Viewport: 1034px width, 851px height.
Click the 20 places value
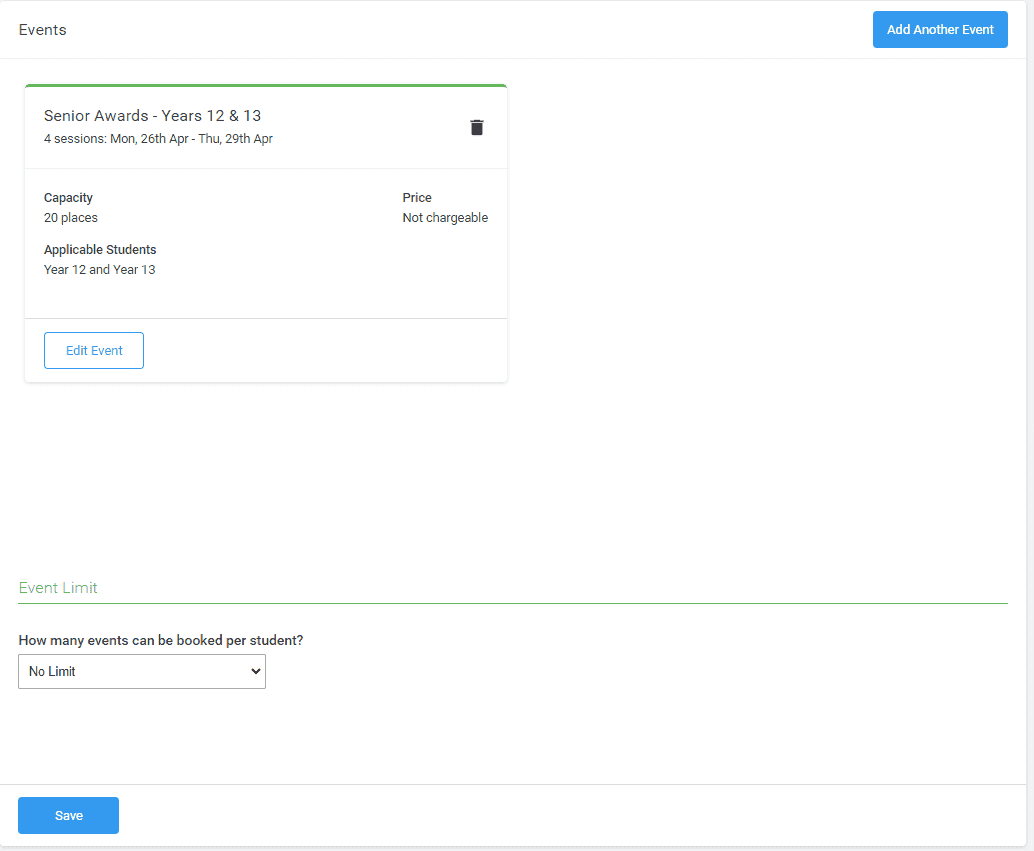click(x=70, y=217)
